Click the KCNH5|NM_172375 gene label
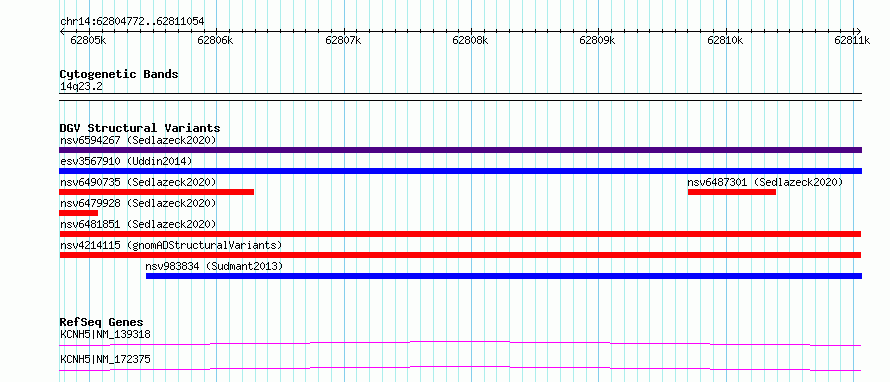 105,359
